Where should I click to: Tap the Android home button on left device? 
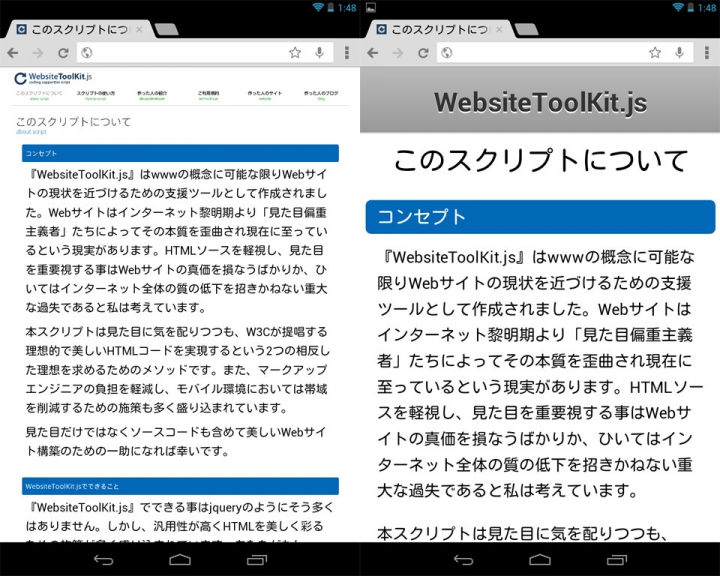180,559
